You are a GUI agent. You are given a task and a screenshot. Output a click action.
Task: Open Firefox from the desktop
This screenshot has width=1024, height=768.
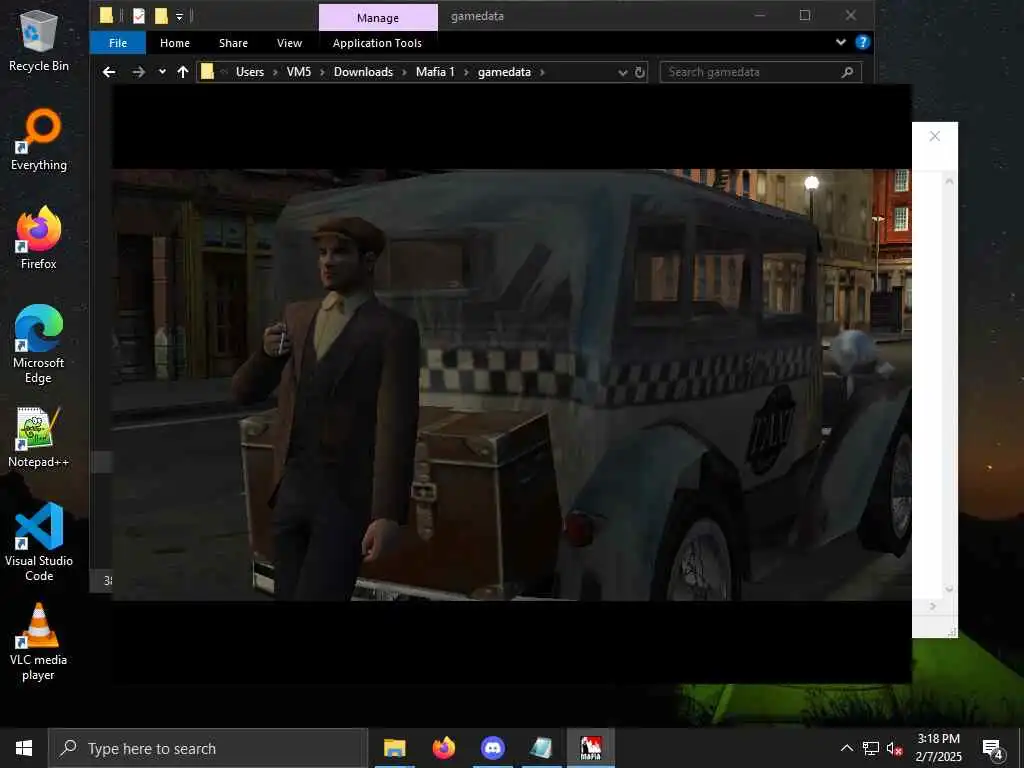point(39,238)
